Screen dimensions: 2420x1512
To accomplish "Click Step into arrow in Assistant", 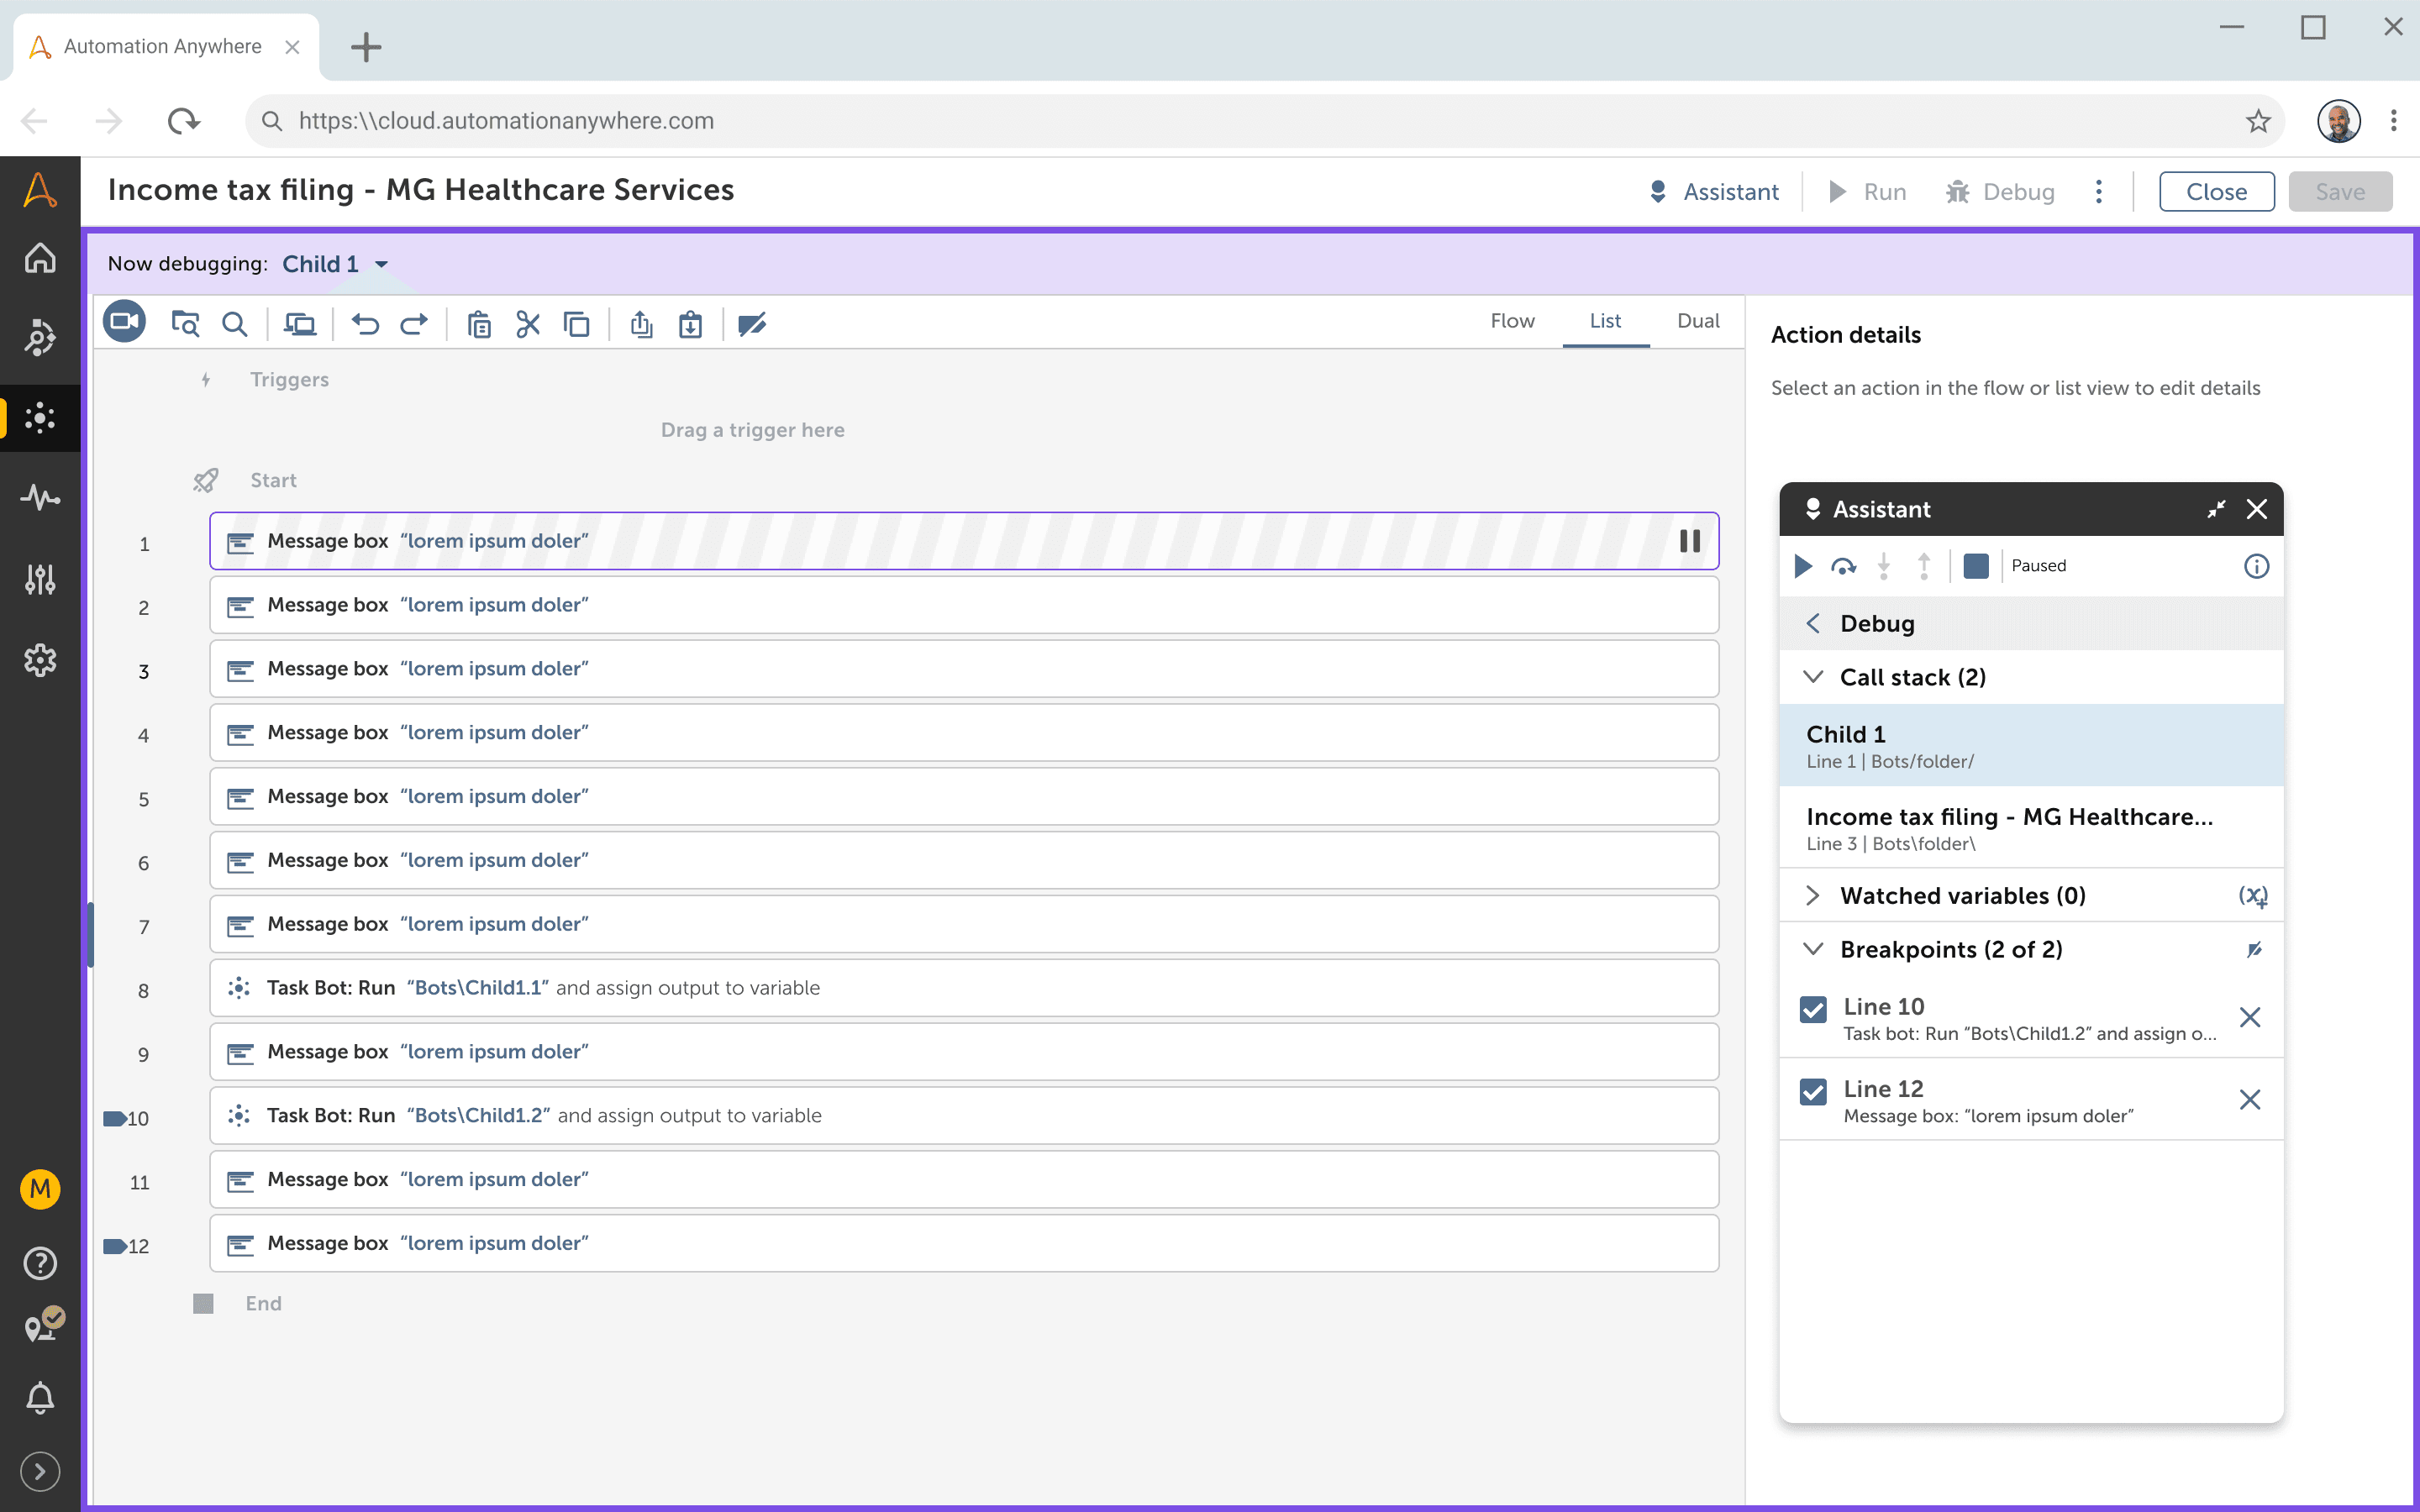I will click(1884, 566).
